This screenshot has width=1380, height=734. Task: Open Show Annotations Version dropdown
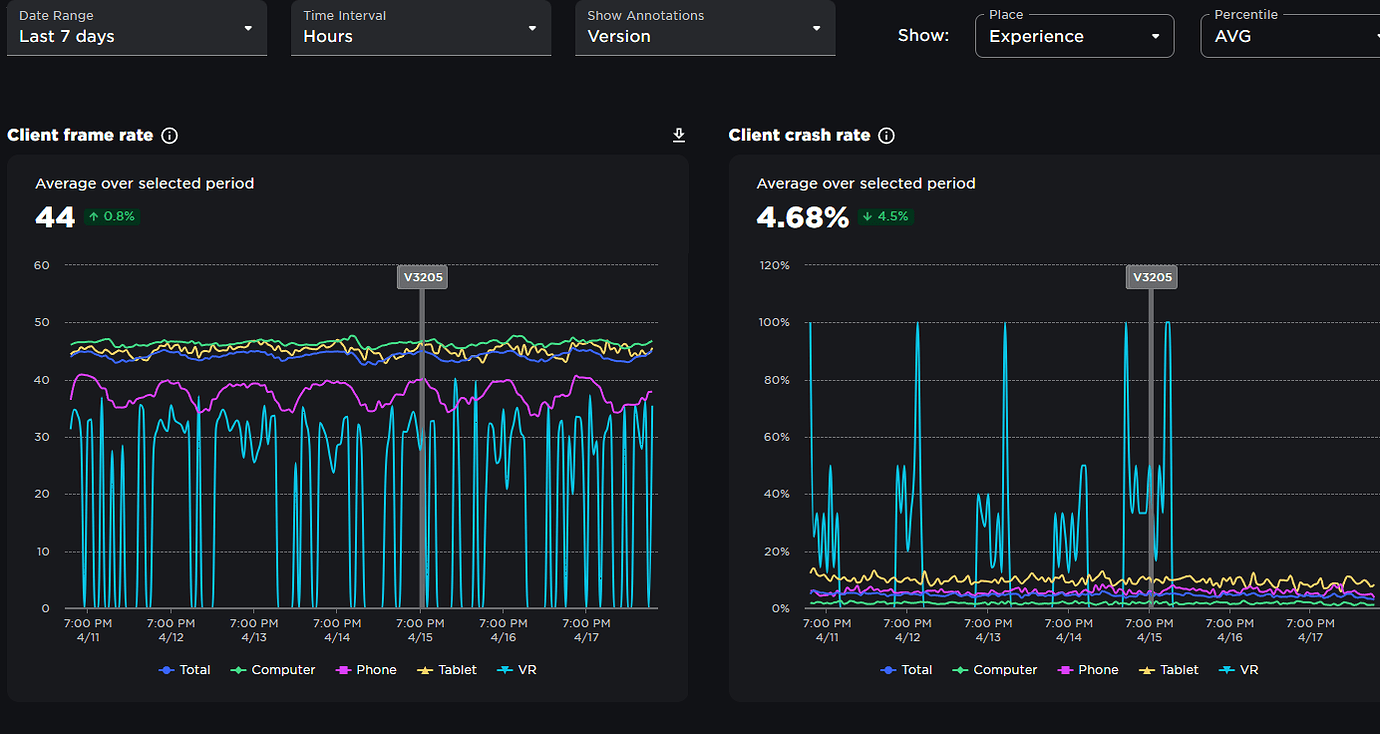pyautogui.click(x=705, y=28)
